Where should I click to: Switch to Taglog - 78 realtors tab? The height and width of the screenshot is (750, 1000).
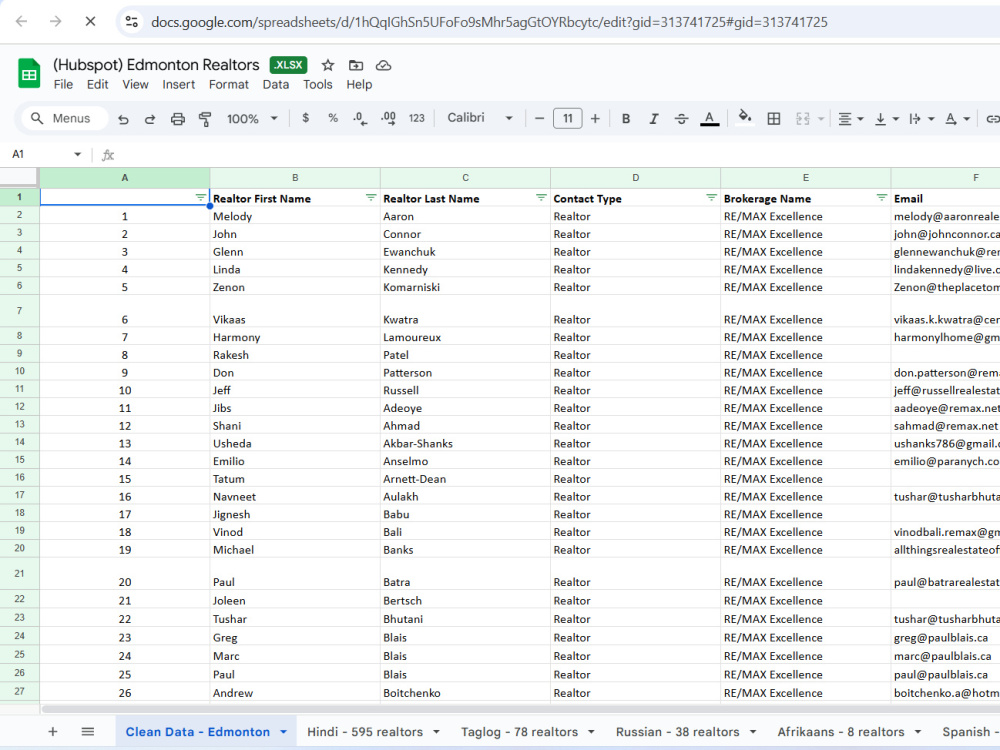(519, 732)
